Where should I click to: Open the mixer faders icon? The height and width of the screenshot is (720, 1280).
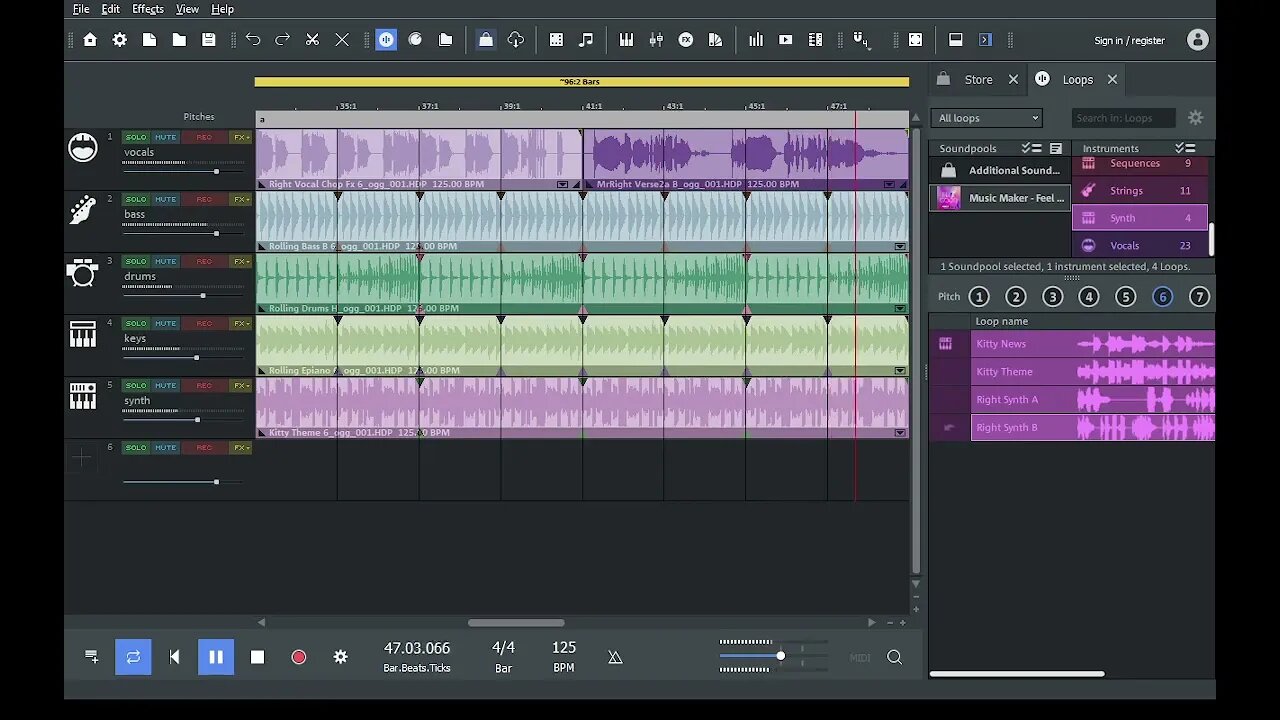point(656,40)
